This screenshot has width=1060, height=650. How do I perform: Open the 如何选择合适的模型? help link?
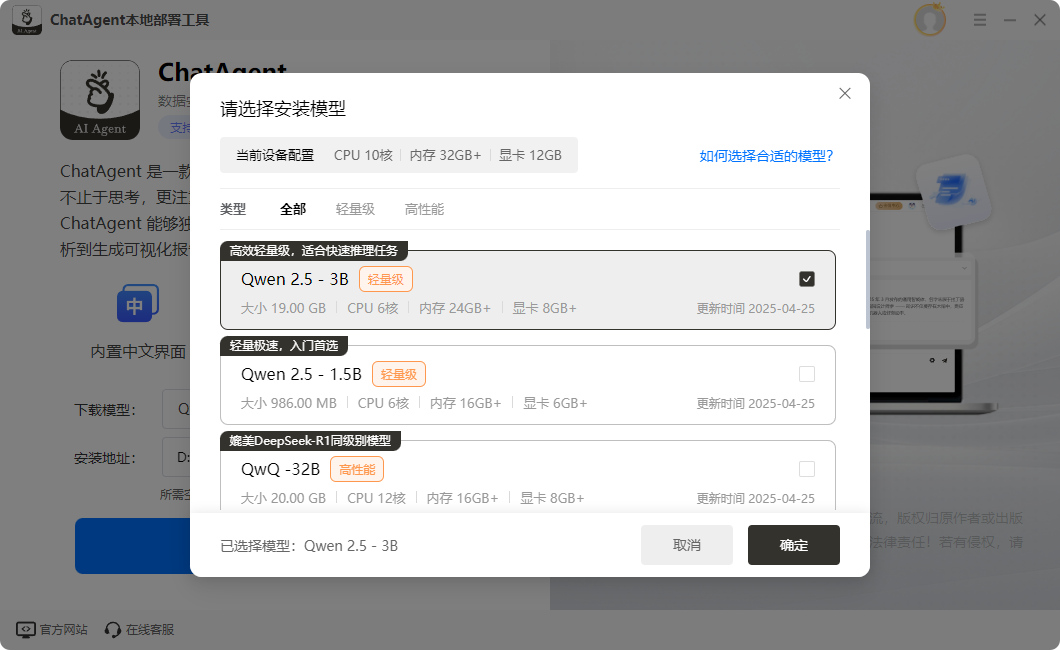[766, 156]
